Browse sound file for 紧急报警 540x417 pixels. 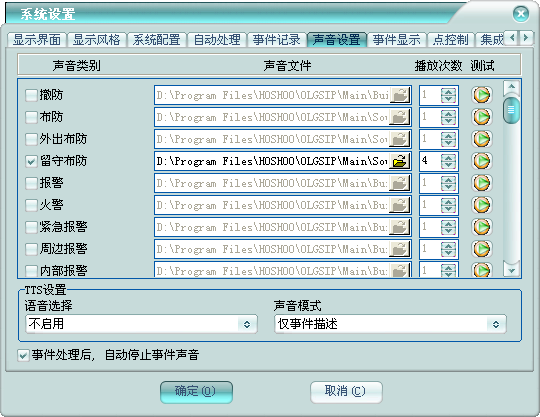399,227
